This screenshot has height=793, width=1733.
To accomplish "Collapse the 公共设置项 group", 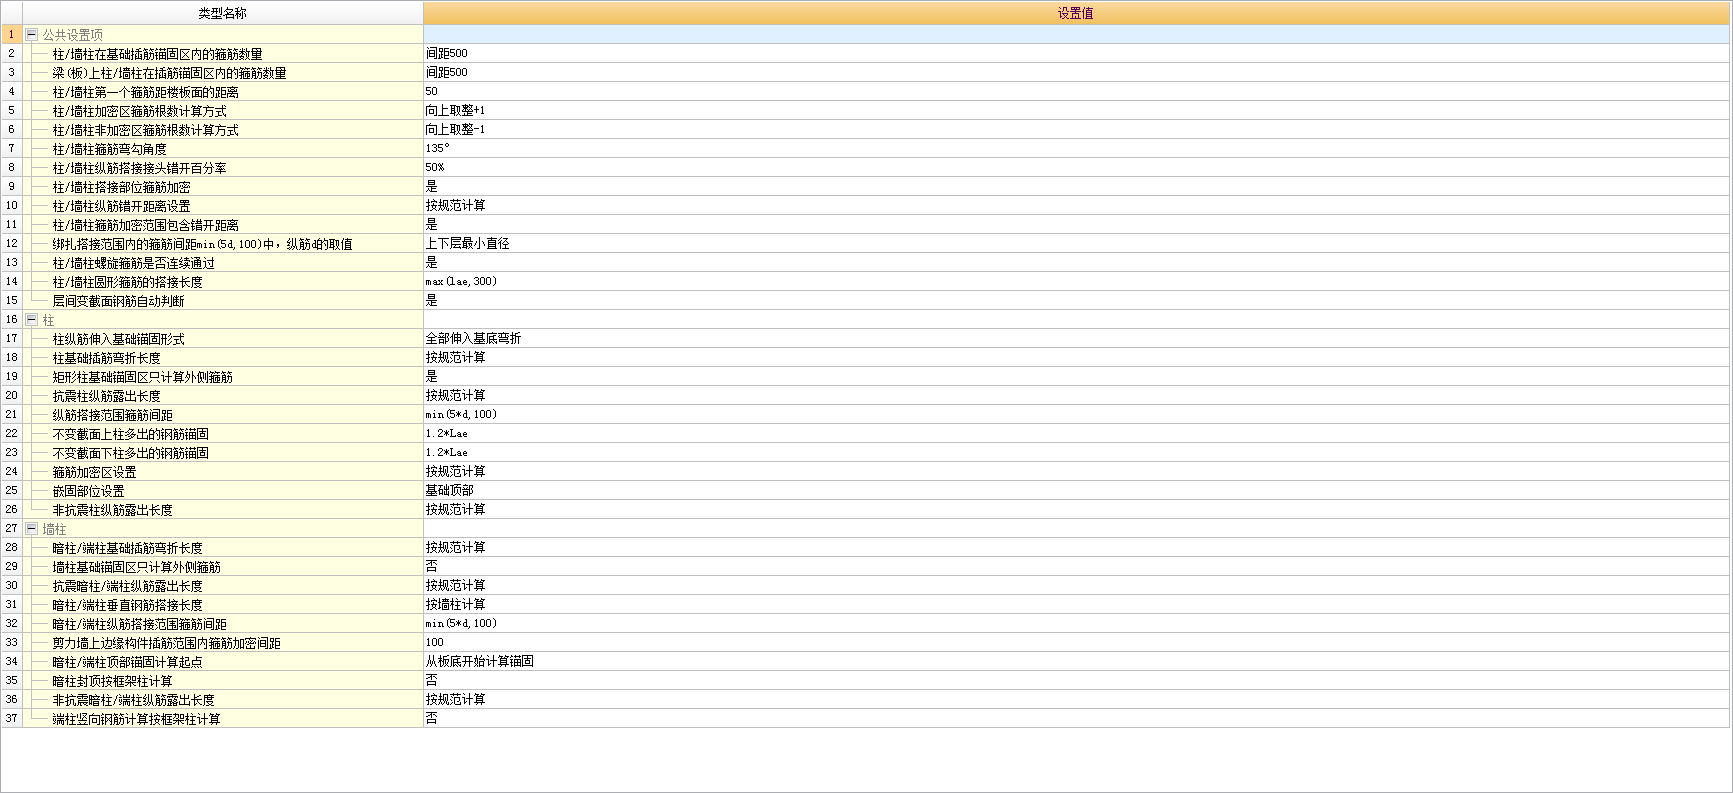I will click(31, 34).
